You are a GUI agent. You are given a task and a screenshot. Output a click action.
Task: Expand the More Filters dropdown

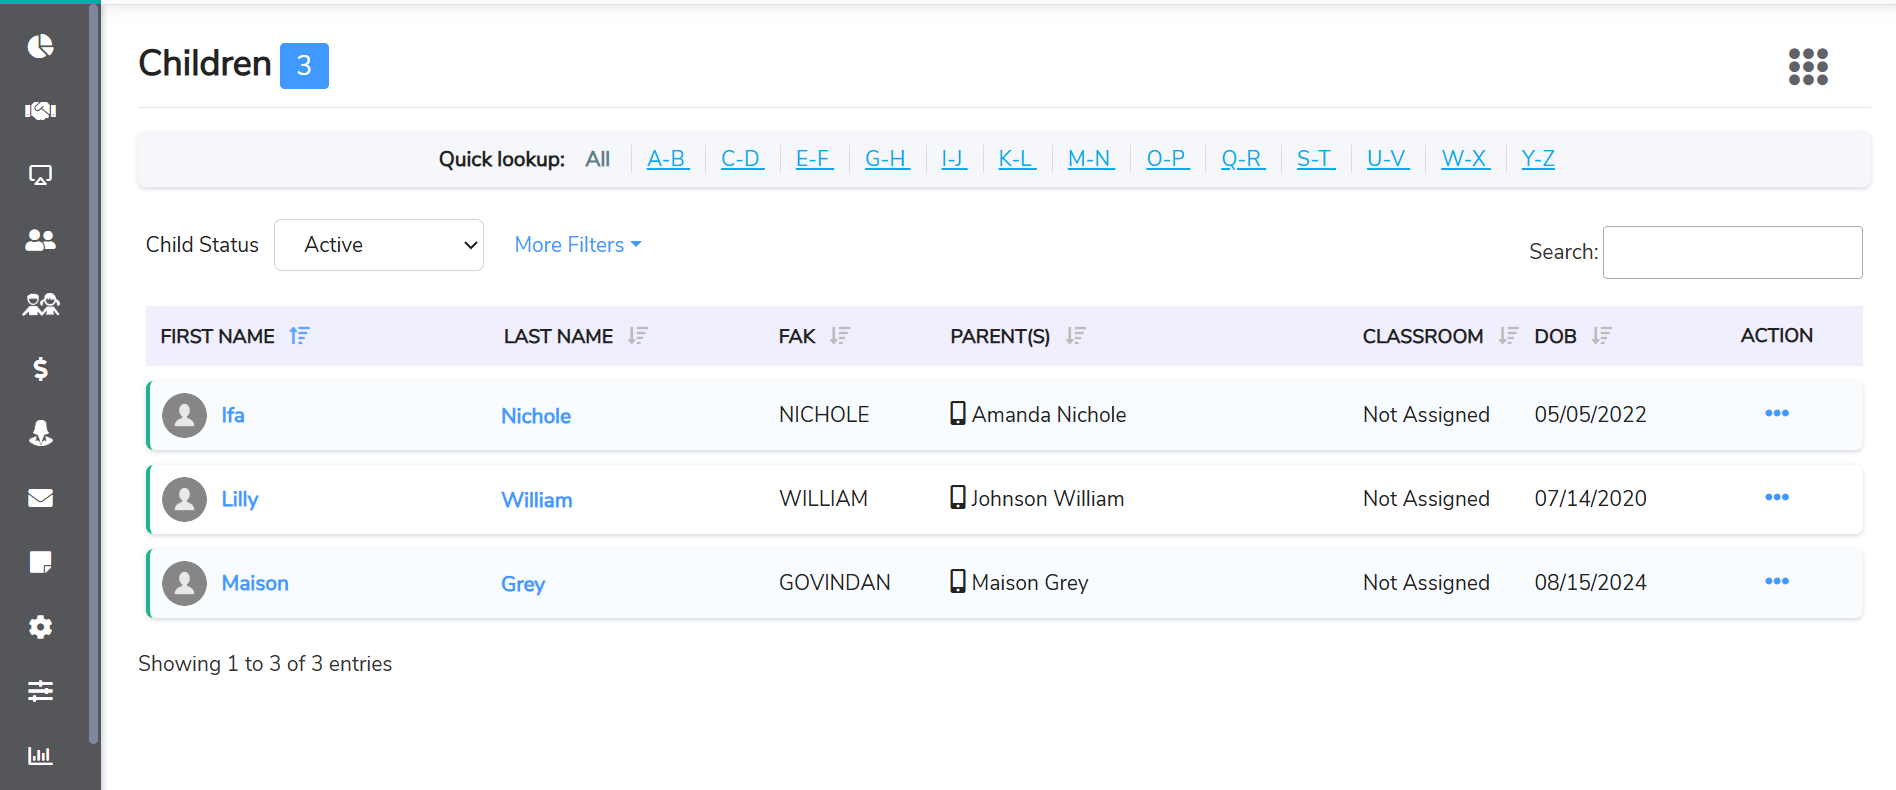point(577,245)
